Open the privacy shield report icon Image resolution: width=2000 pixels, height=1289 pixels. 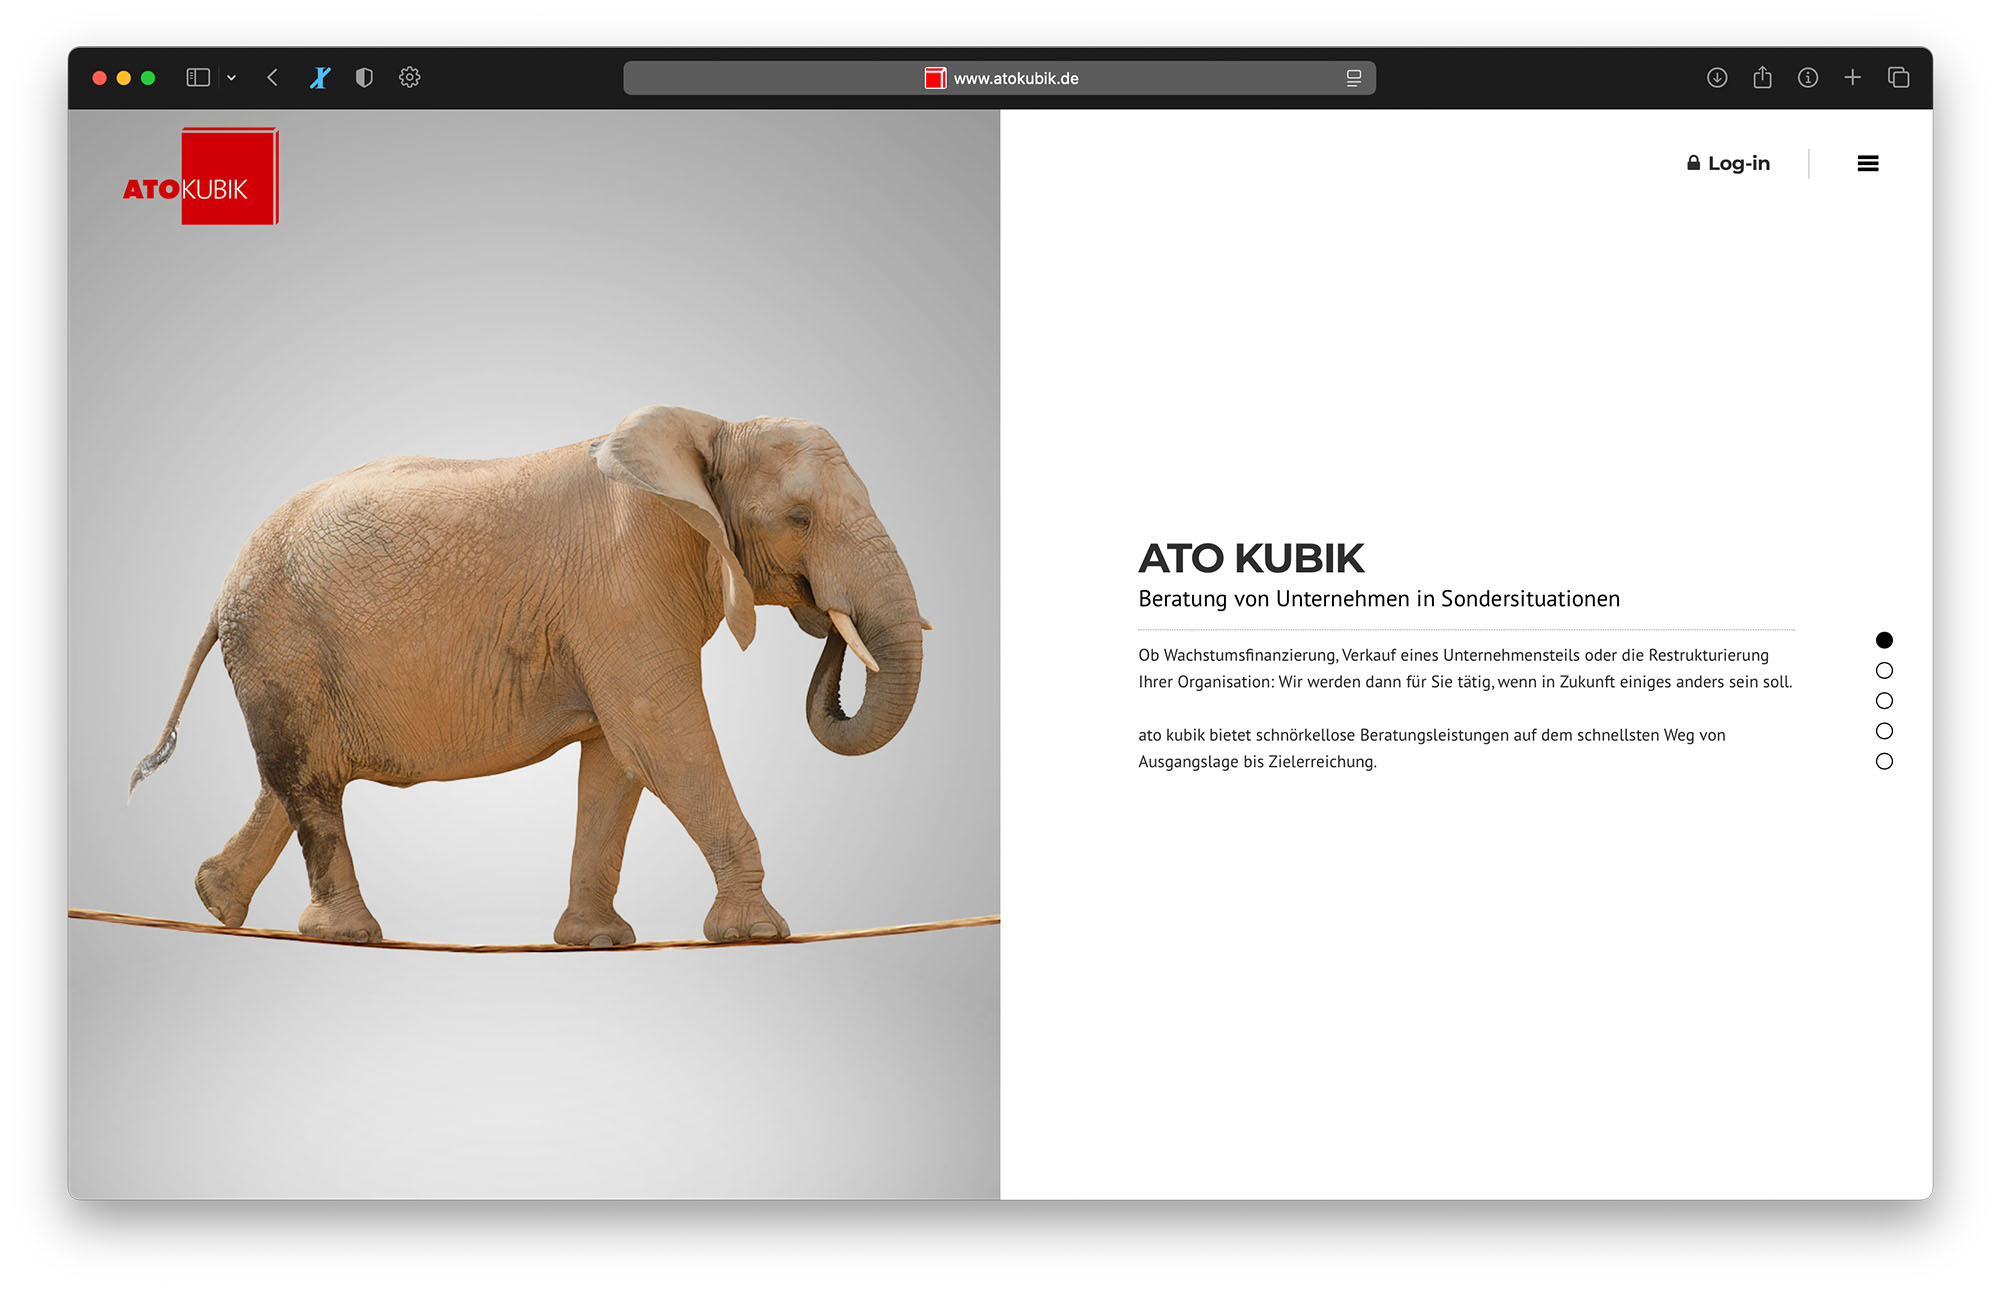coord(364,78)
